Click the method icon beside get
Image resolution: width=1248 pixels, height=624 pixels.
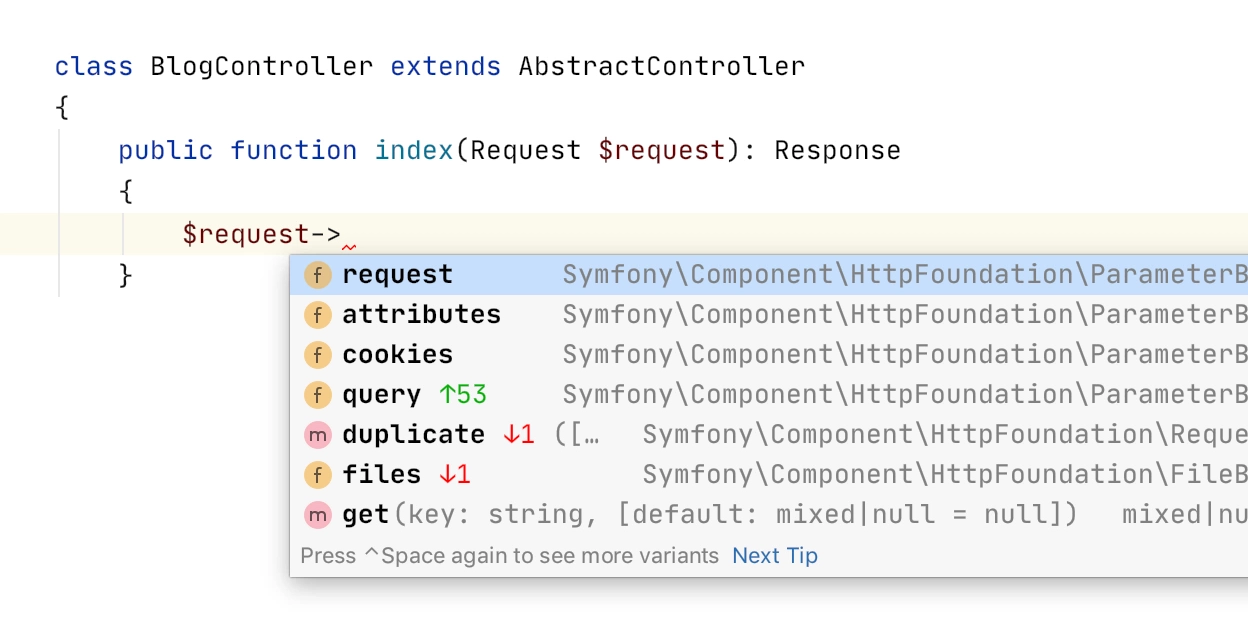click(317, 515)
